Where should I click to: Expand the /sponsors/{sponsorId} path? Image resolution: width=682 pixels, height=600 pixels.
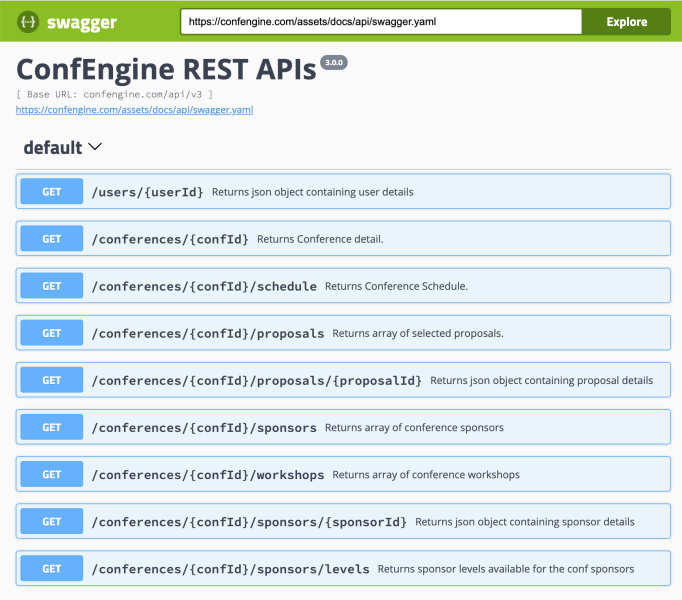pyautogui.click(x=249, y=522)
